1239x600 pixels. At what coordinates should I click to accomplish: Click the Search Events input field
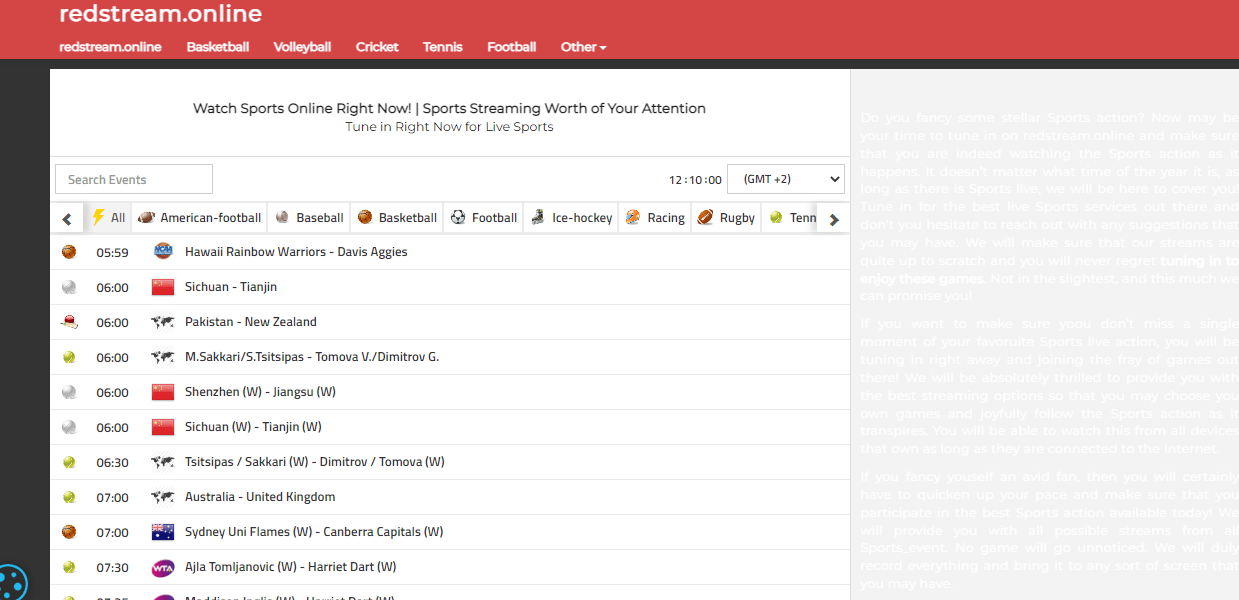tap(134, 179)
